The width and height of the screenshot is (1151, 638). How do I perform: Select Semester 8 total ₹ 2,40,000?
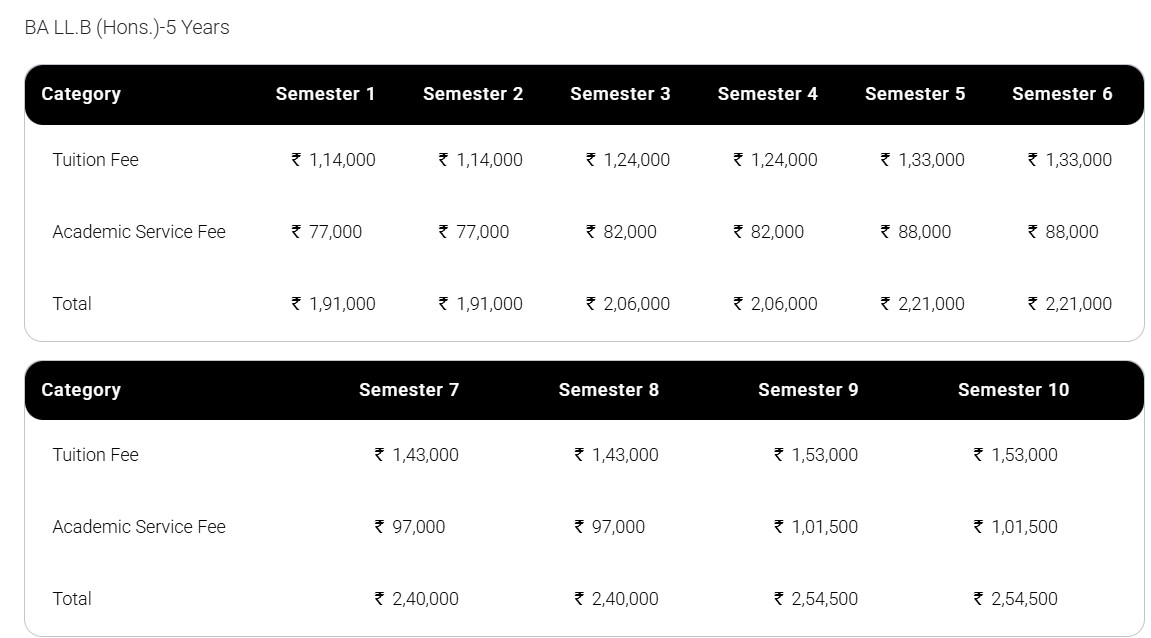(616, 599)
